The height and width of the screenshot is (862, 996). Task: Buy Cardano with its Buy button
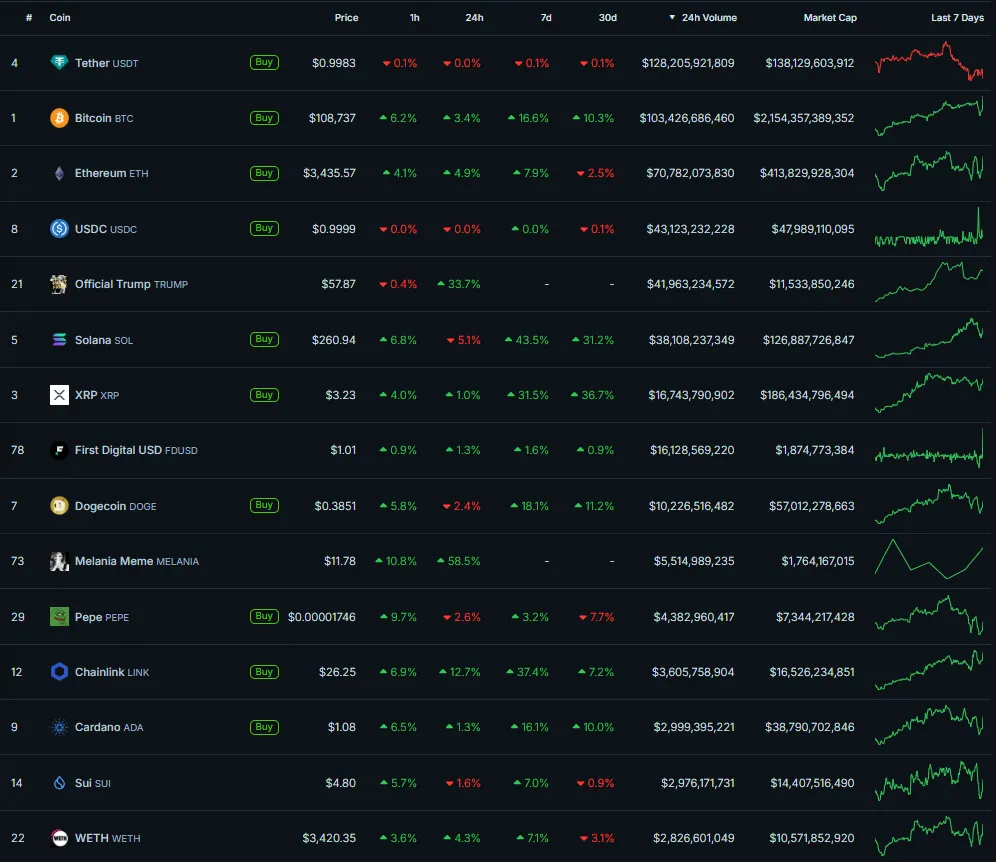[264, 727]
